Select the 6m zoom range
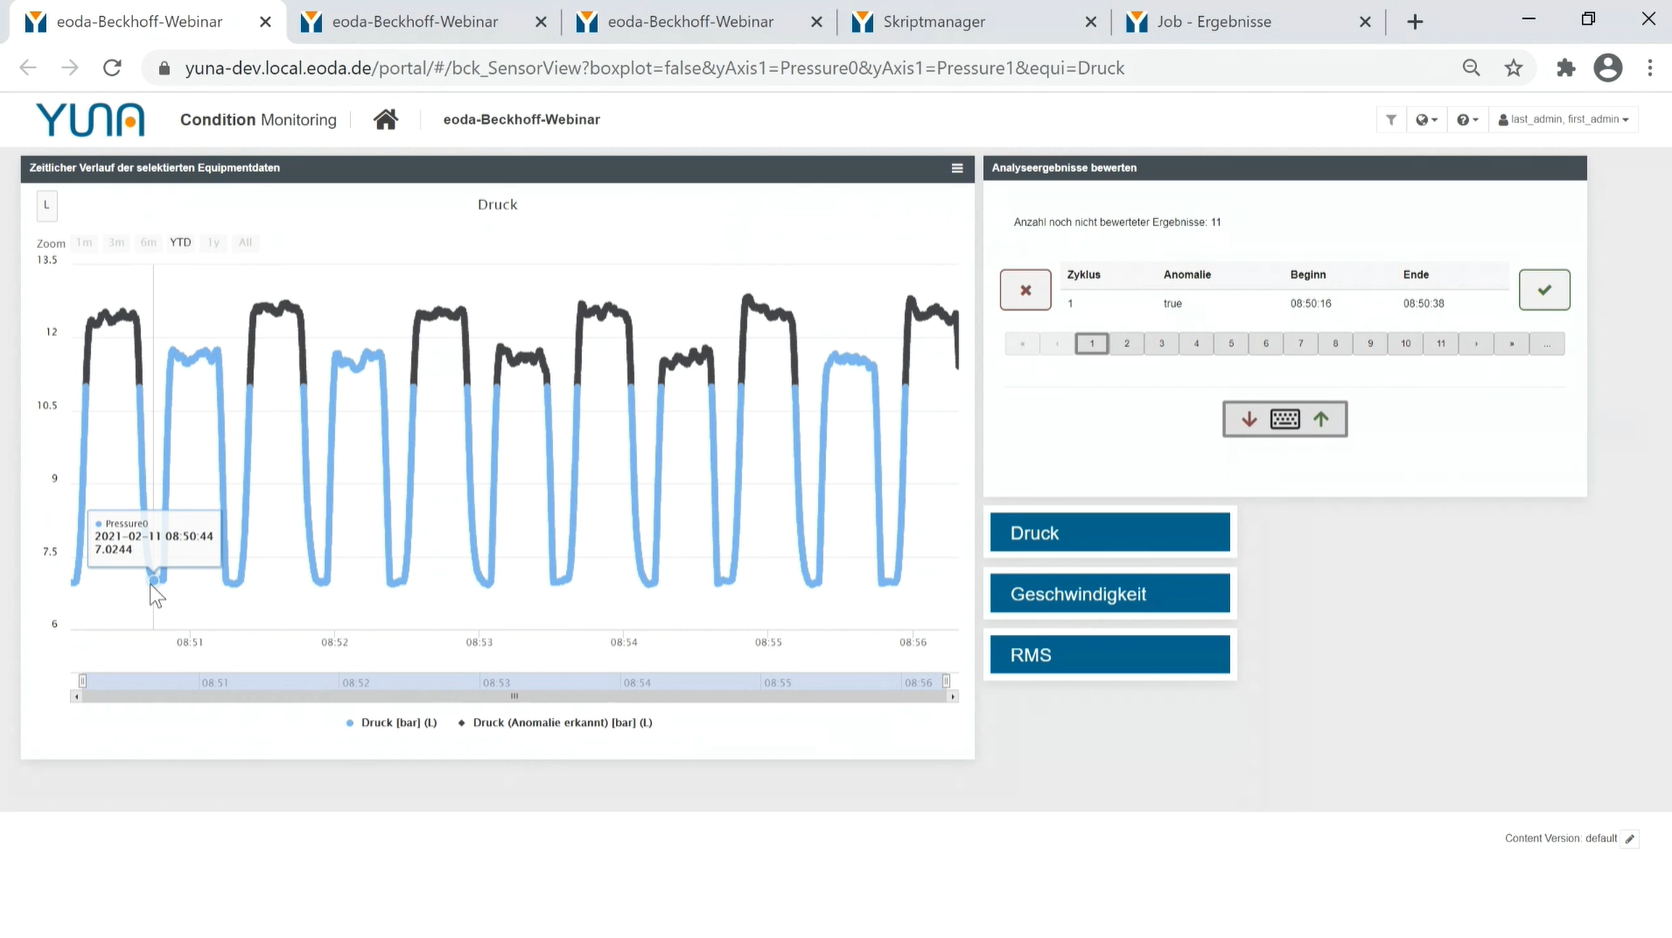This screenshot has height=938, width=1672. 148,243
